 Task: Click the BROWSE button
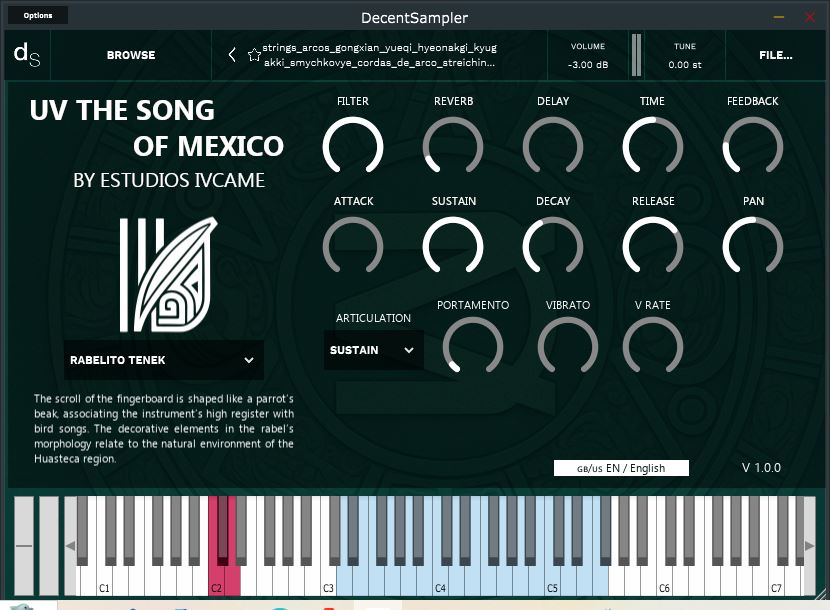[x=131, y=55]
